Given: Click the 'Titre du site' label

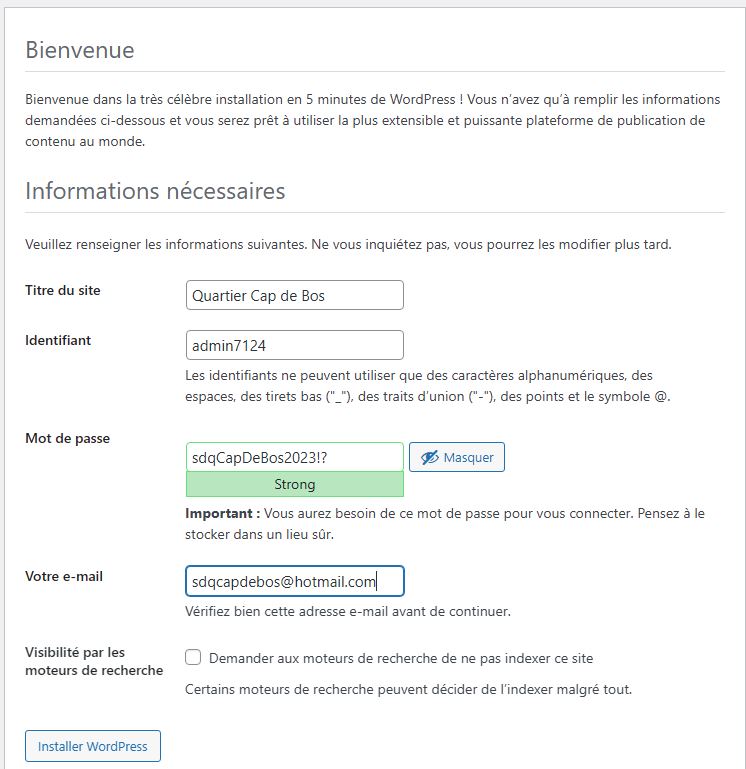Looking at the screenshot, I should [x=63, y=290].
